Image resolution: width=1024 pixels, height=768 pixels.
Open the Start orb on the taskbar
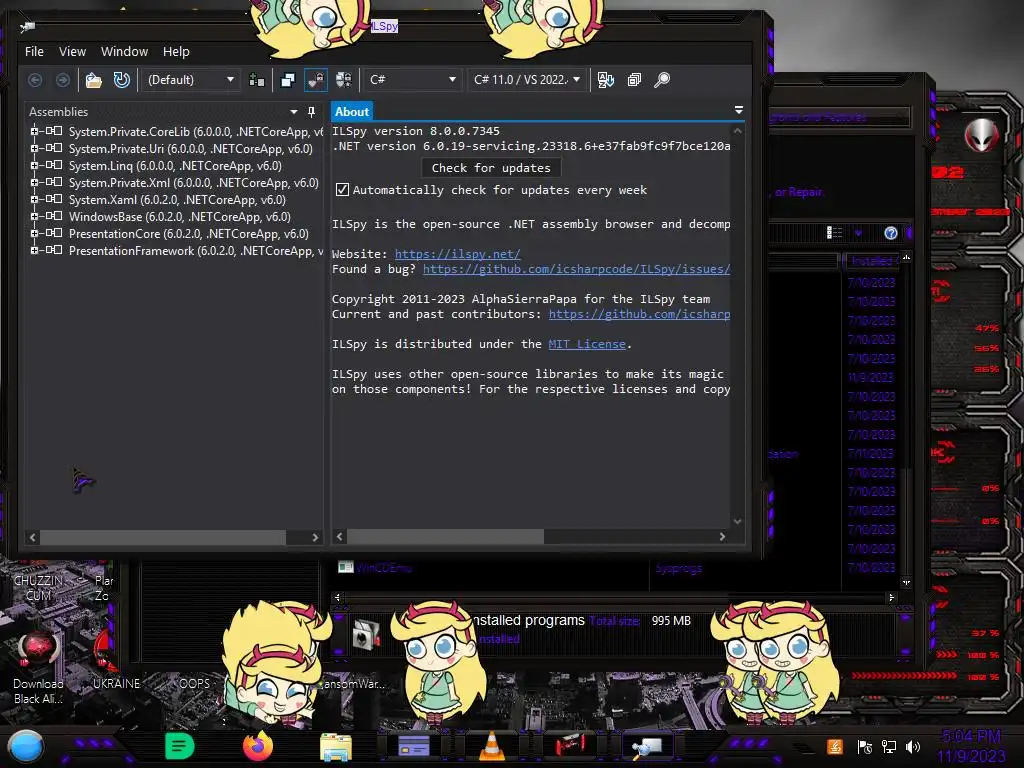click(26, 747)
